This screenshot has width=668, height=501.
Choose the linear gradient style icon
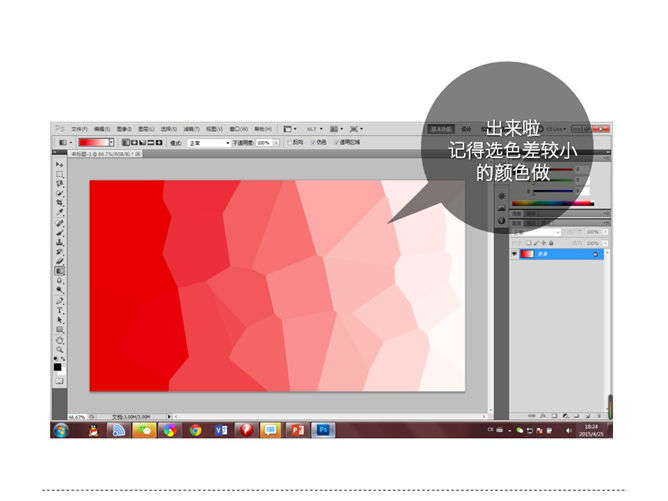[125, 143]
